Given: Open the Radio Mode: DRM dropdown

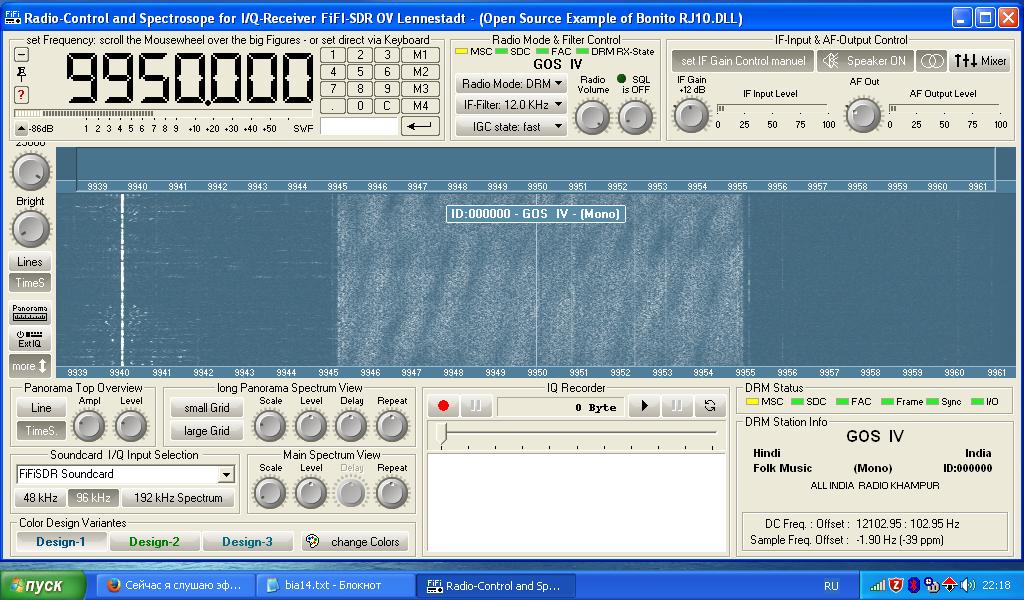Looking at the screenshot, I should tap(511, 84).
